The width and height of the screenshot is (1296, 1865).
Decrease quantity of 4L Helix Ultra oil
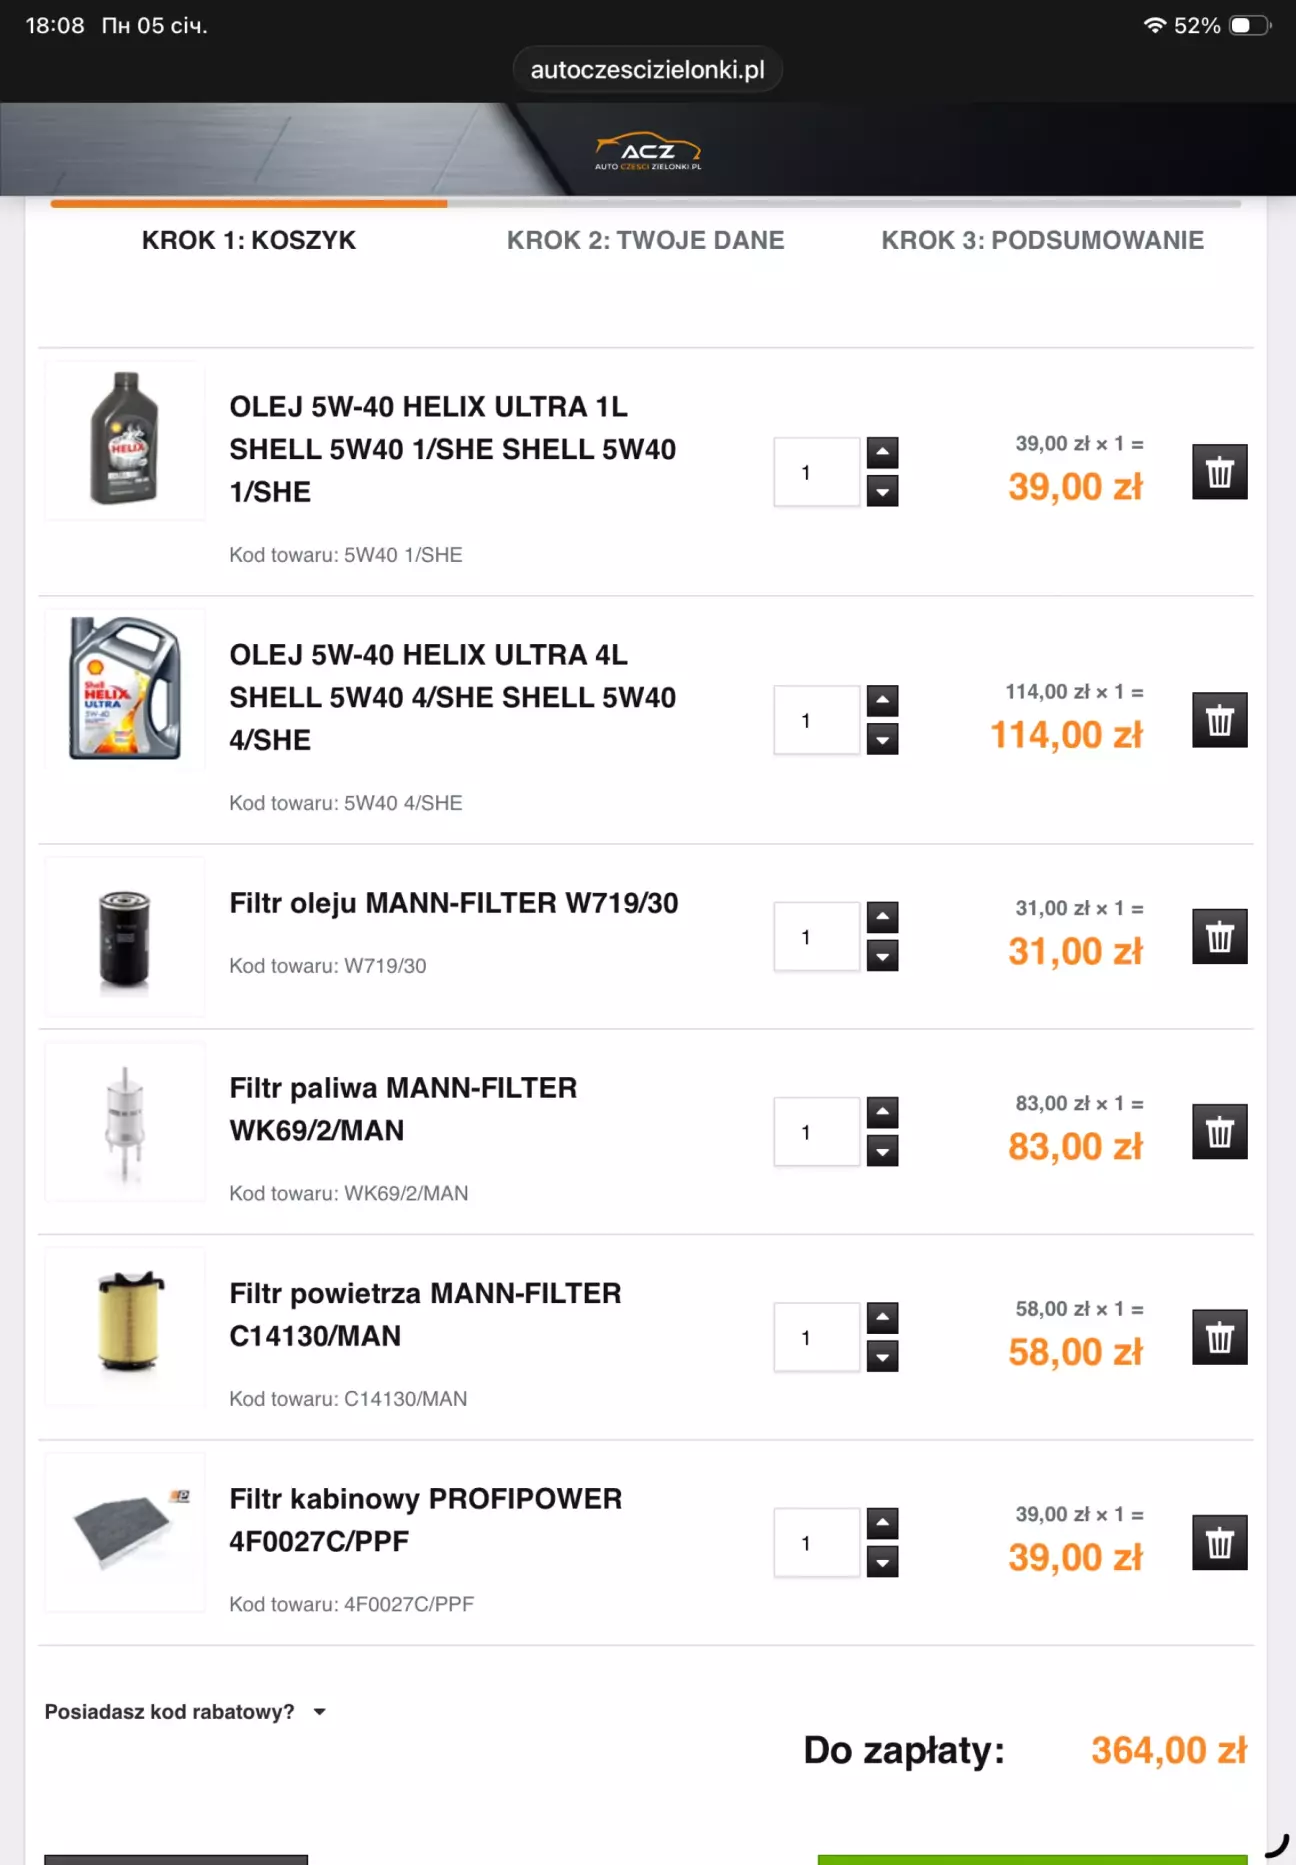pos(882,740)
